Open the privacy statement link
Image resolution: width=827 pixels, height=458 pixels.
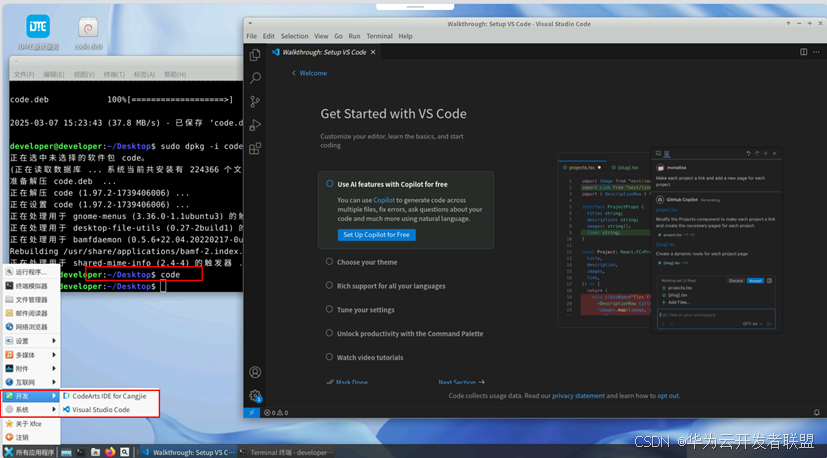578,396
